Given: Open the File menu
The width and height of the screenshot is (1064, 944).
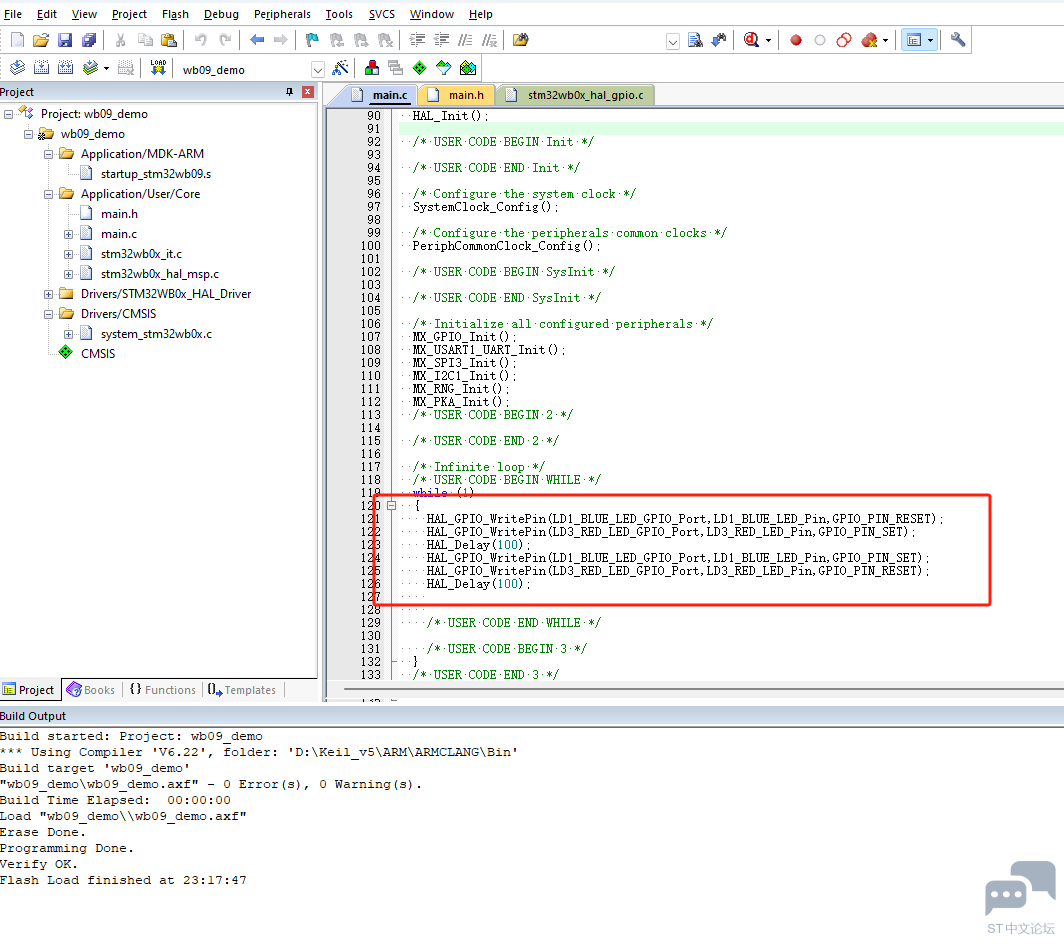Looking at the screenshot, I should click(13, 14).
